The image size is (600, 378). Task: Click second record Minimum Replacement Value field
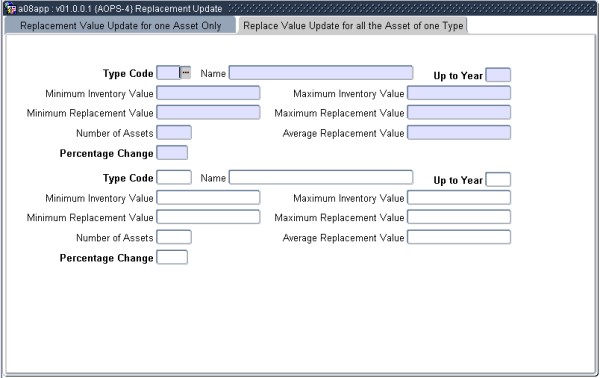coord(209,217)
